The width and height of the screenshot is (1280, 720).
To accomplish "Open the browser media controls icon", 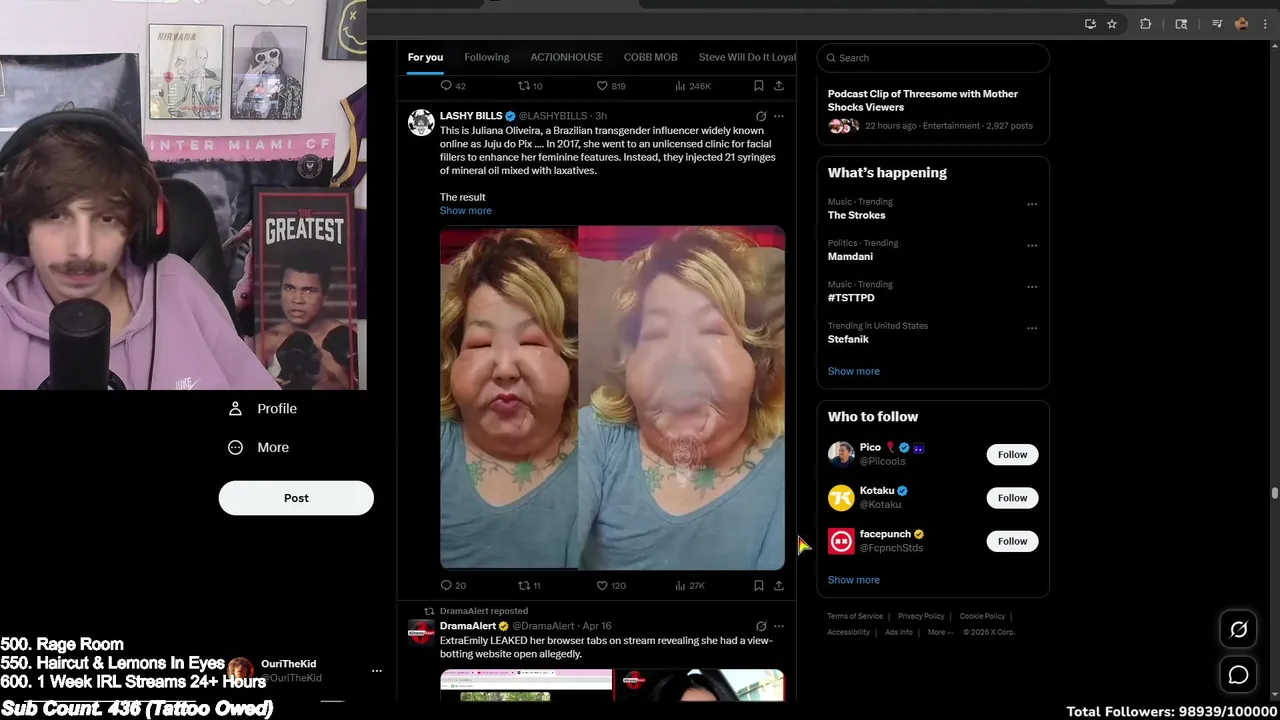I will [1217, 24].
